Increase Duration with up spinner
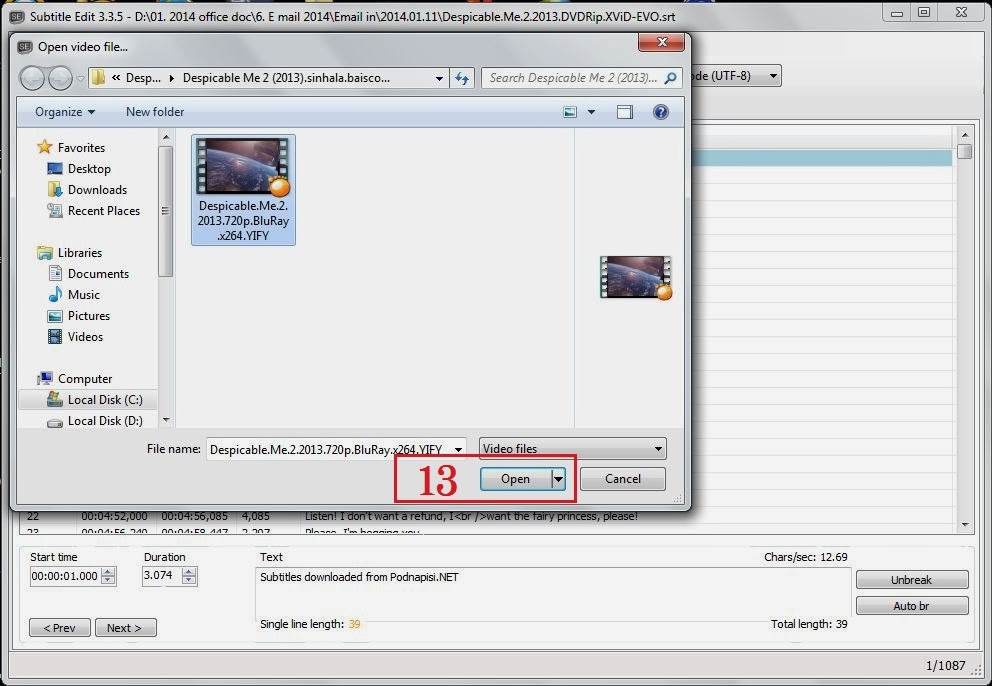The width and height of the screenshot is (992, 686). (189, 571)
